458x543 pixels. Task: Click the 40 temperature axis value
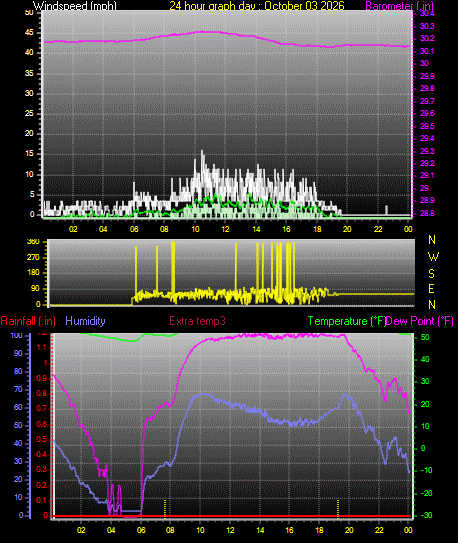pyautogui.click(x=425, y=359)
